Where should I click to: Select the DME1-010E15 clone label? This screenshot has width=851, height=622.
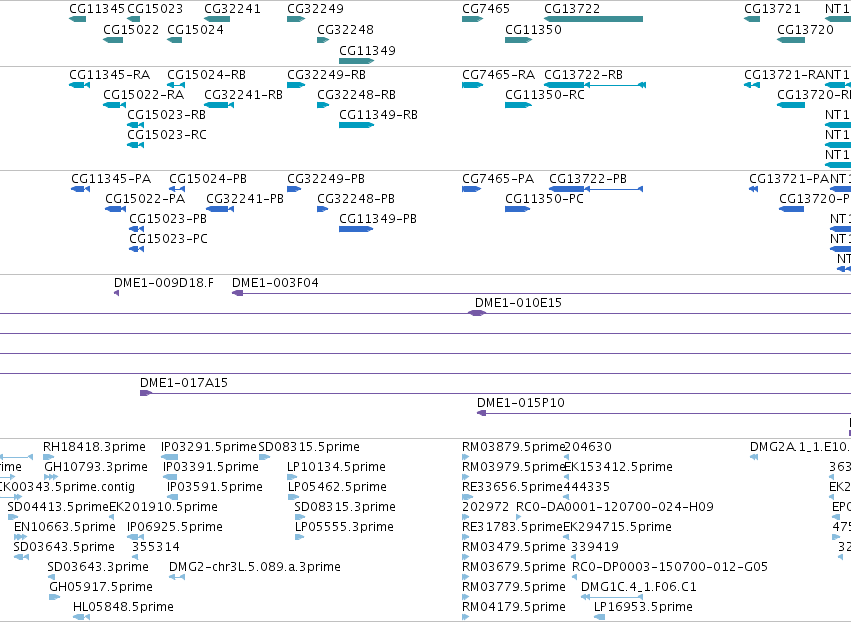518,303
